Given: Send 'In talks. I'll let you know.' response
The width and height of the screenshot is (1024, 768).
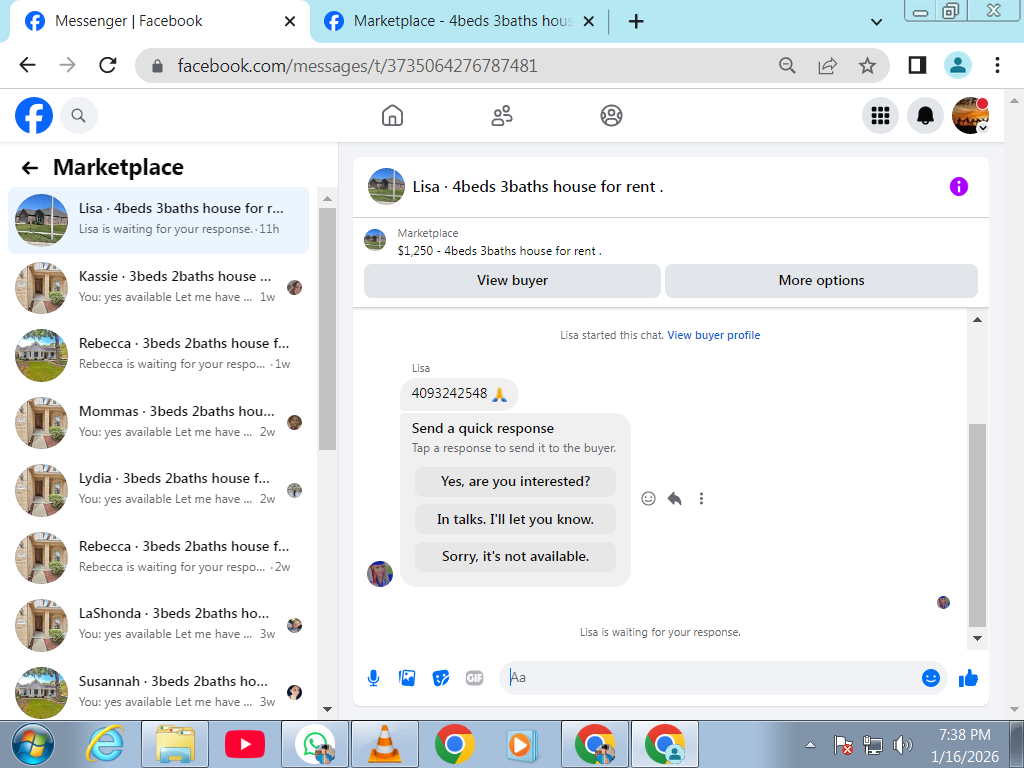Looking at the screenshot, I should click(x=515, y=520).
